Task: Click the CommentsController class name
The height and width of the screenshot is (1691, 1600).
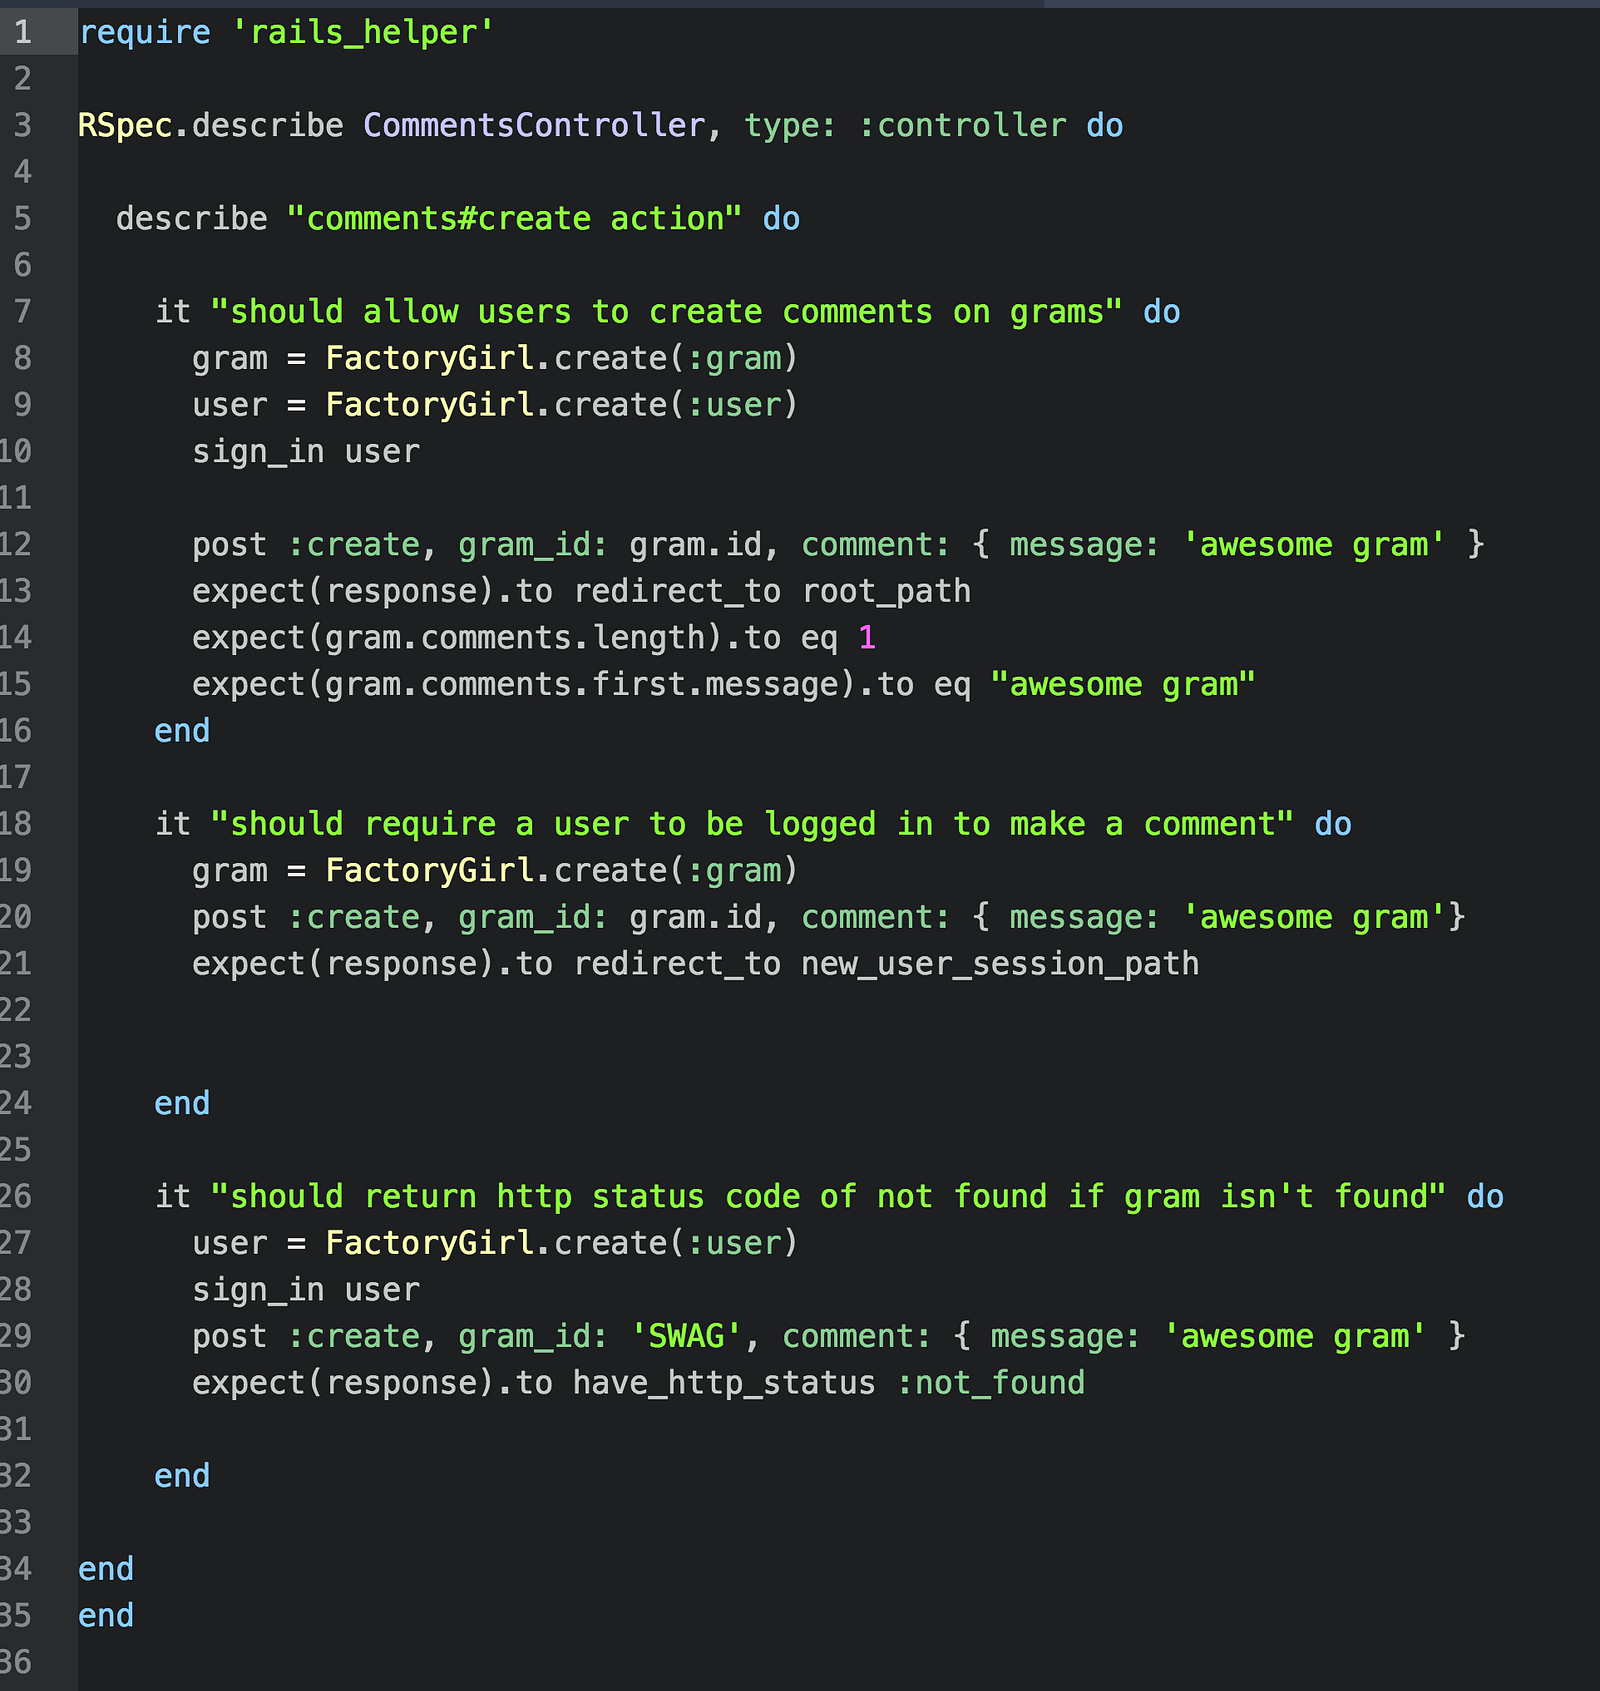Action: (534, 126)
